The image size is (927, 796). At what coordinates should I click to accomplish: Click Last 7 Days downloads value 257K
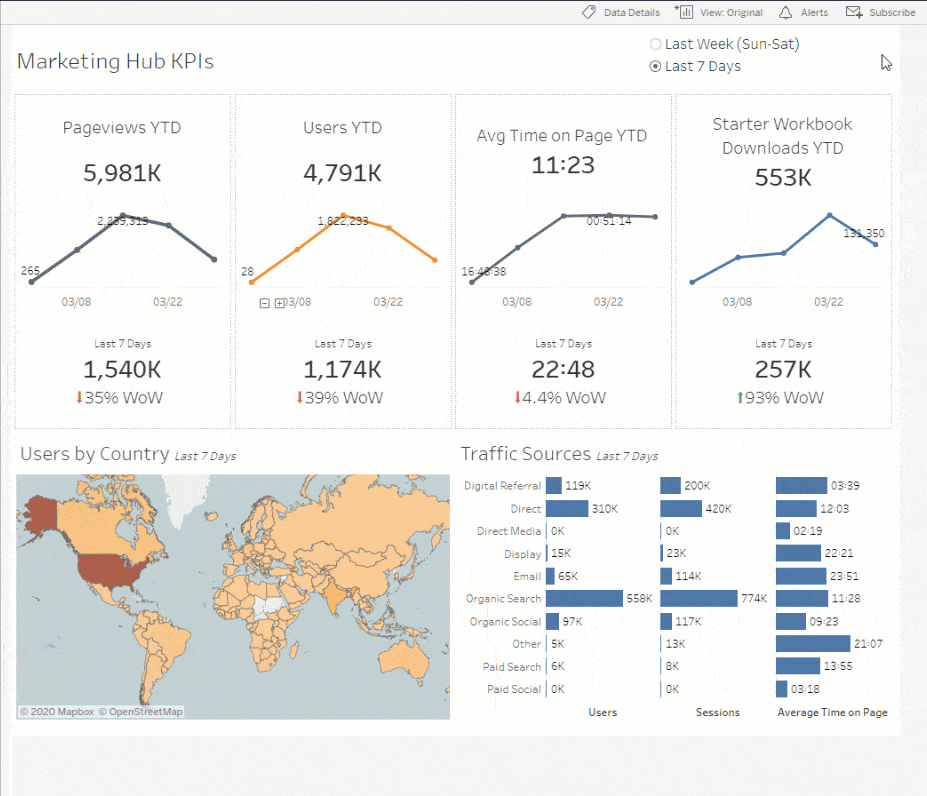783,370
